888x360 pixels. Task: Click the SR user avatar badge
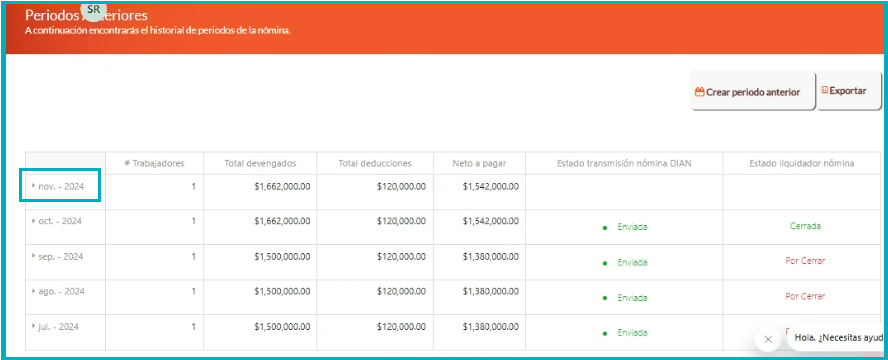pyautogui.click(x=94, y=10)
